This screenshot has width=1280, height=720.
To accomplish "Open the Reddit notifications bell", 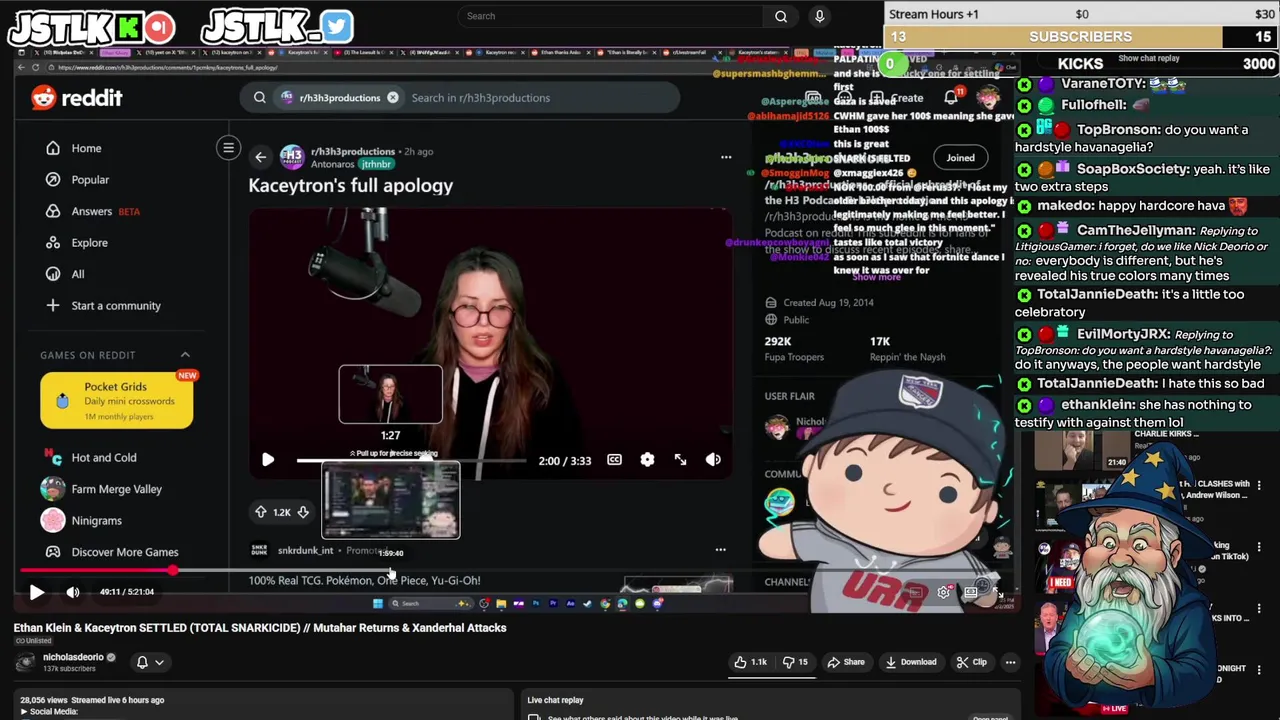I will point(951,98).
